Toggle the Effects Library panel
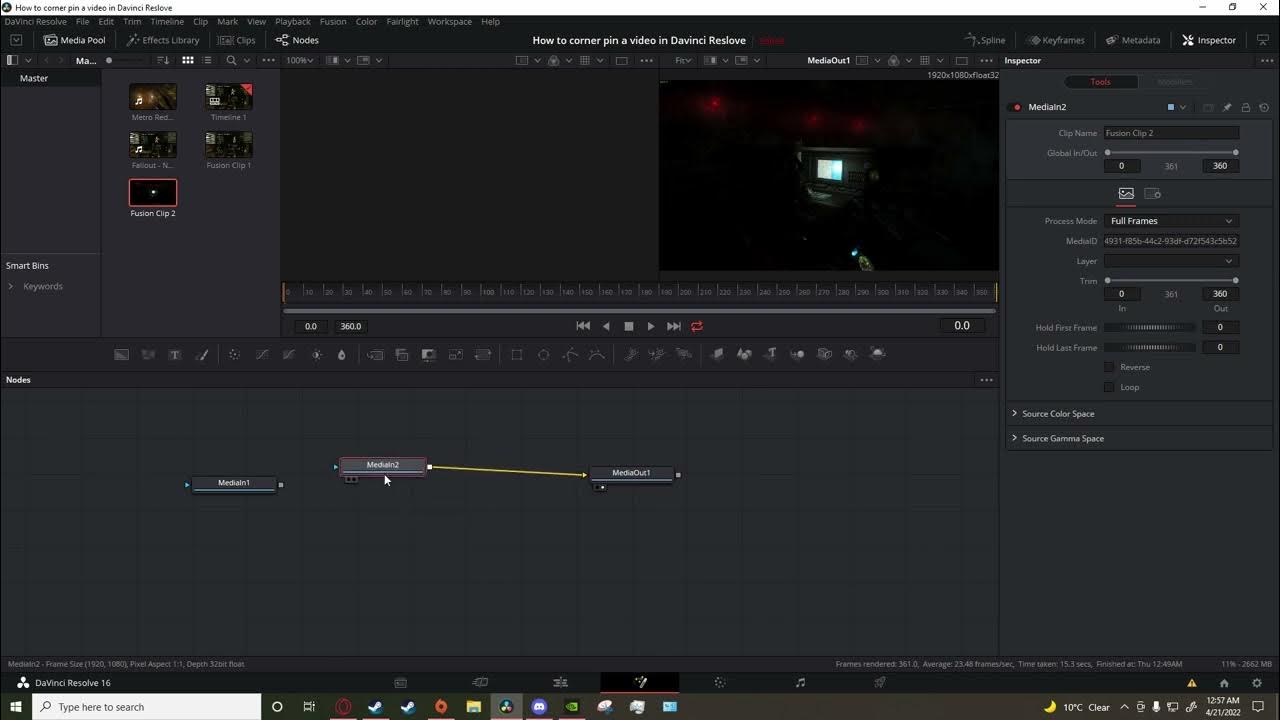 point(162,40)
